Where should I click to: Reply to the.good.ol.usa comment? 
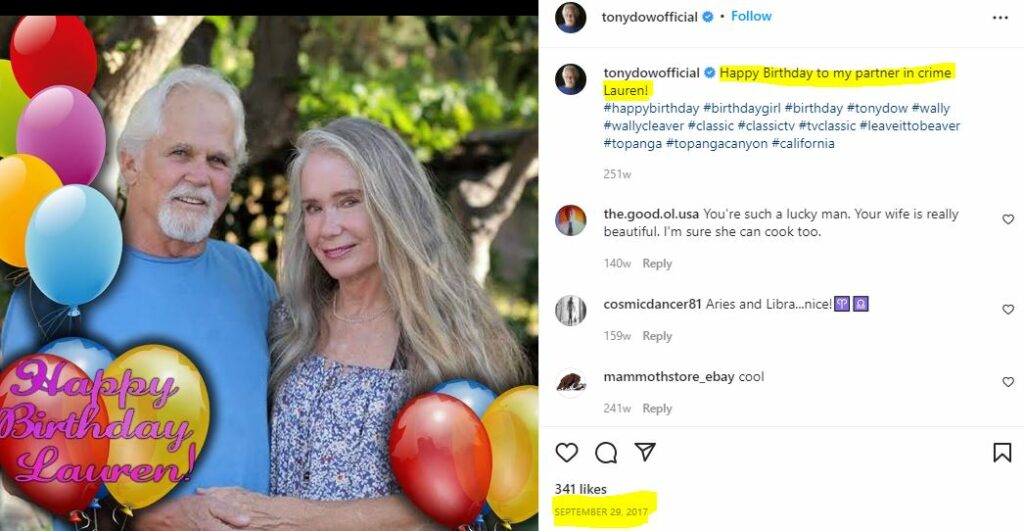pos(657,263)
